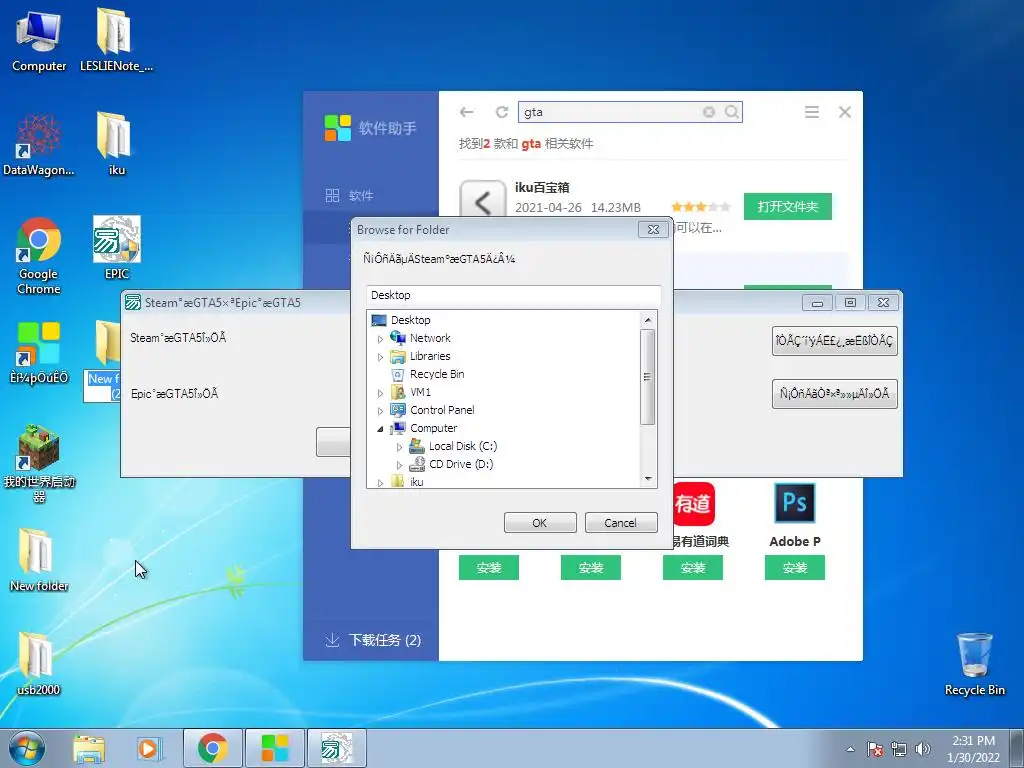
Task: Switch to Chrome on the taskbar
Action: (x=213, y=748)
